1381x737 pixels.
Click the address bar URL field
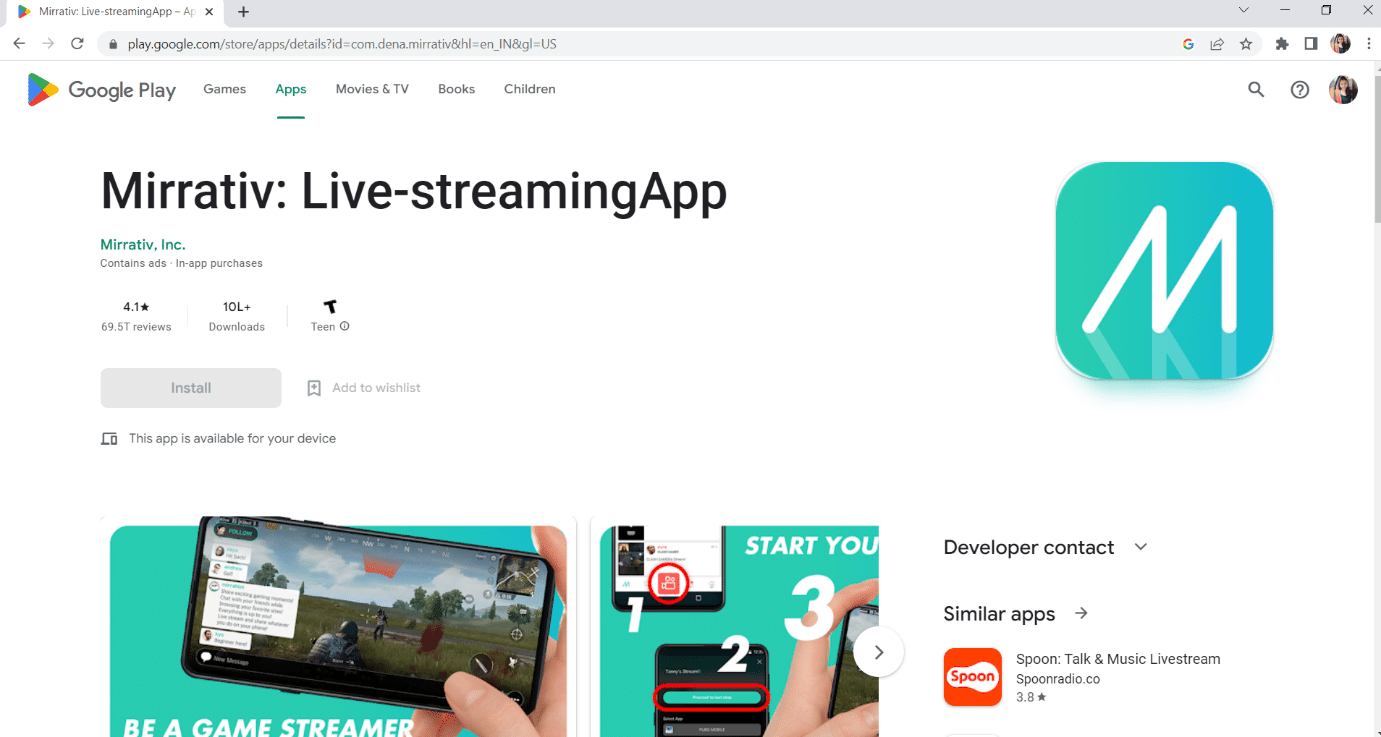(x=640, y=45)
